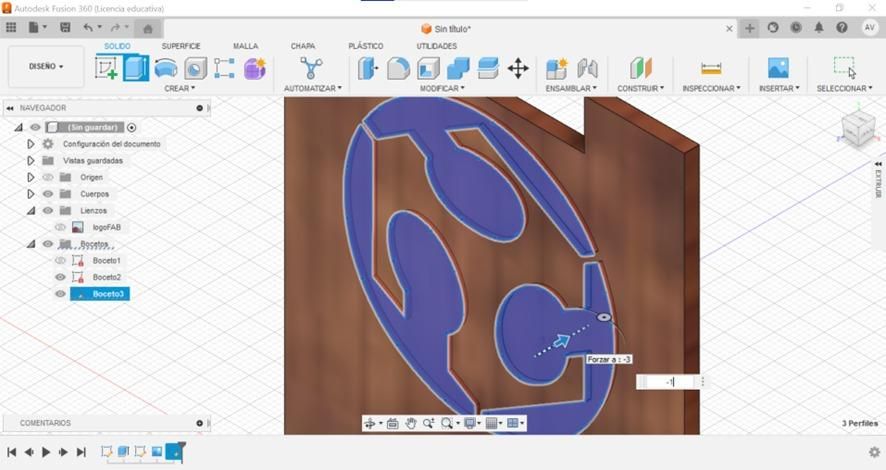The image size is (886, 470).
Task: Toggle visibility of Boceto1
Action: [x=60, y=260]
